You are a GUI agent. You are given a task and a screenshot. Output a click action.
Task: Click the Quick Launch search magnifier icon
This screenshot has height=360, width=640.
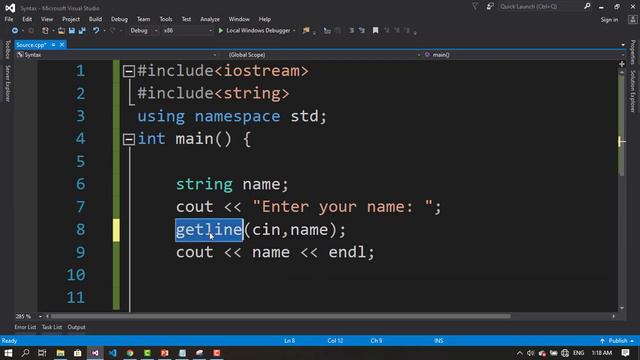pos(587,6)
